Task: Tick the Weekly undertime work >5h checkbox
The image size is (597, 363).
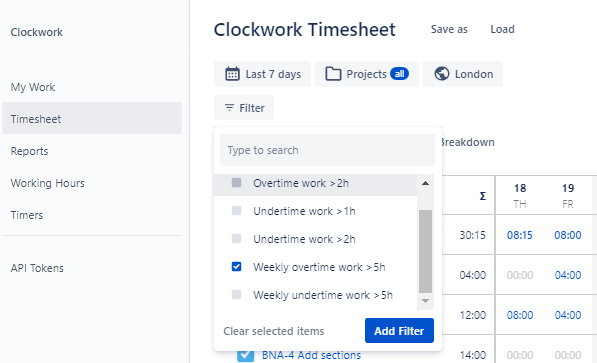Action: (x=236, y=294)
